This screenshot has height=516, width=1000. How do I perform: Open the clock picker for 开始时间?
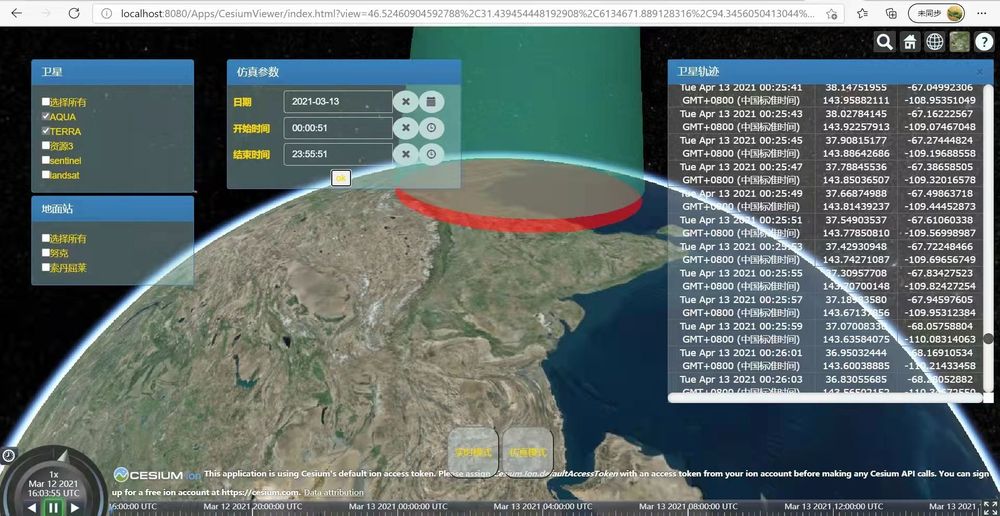click(431, 128)
